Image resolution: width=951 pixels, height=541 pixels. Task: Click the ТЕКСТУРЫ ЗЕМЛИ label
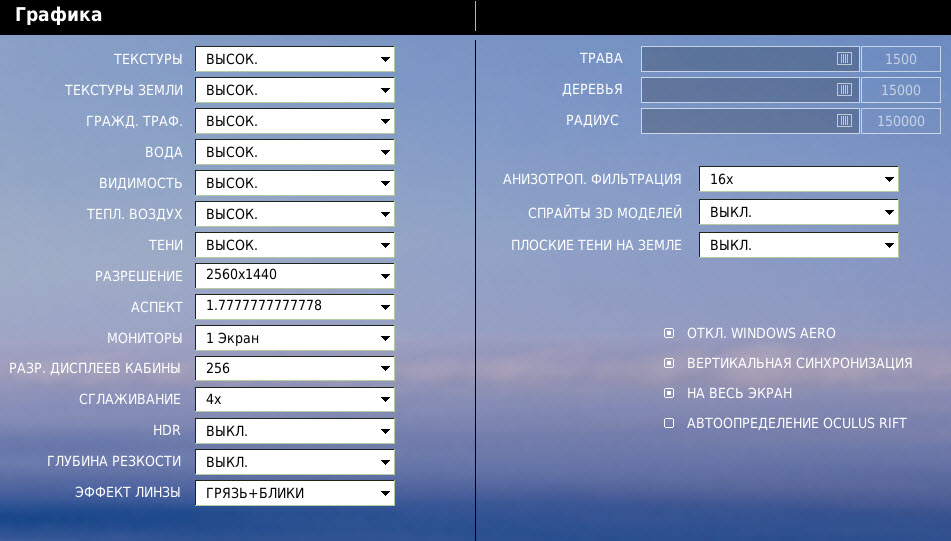[x=124, y=90]
